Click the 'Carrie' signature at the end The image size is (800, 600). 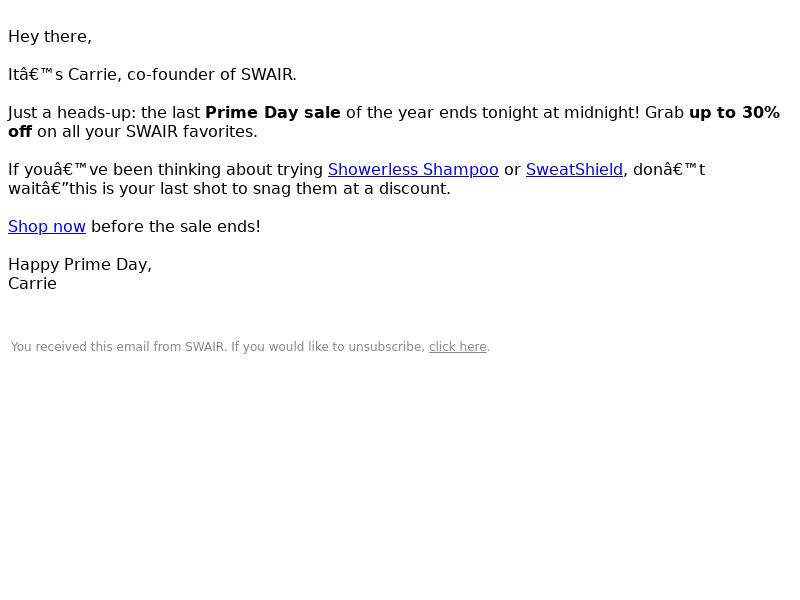33,284
